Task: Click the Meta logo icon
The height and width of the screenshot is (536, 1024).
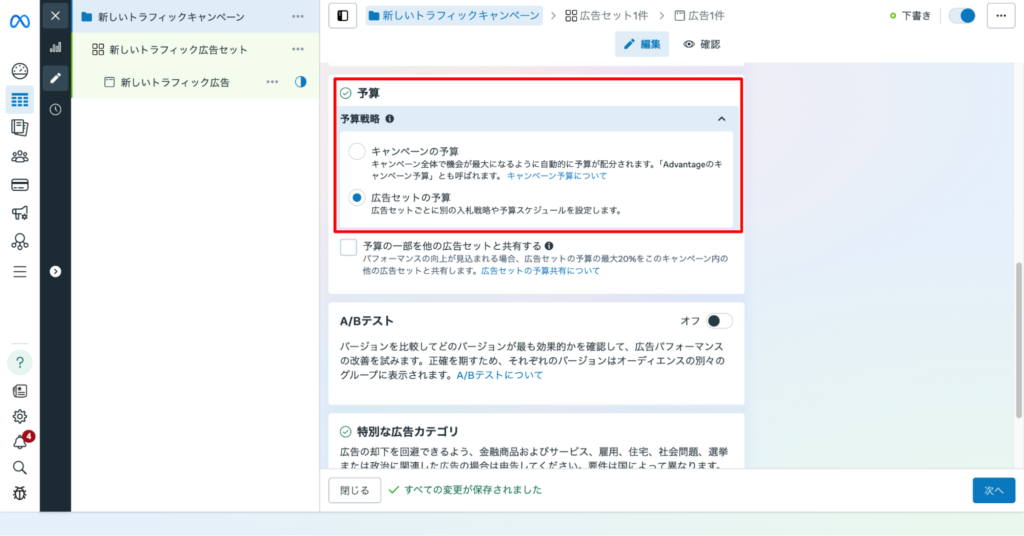Action: [19, 20]
